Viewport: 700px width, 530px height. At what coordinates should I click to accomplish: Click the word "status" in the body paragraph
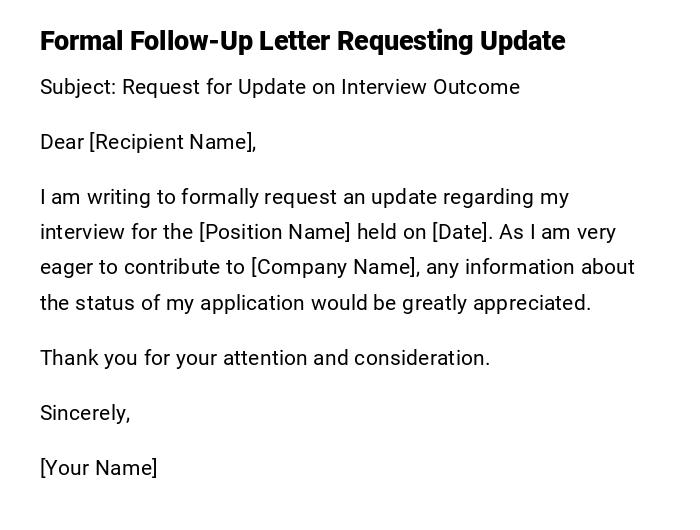101,303
